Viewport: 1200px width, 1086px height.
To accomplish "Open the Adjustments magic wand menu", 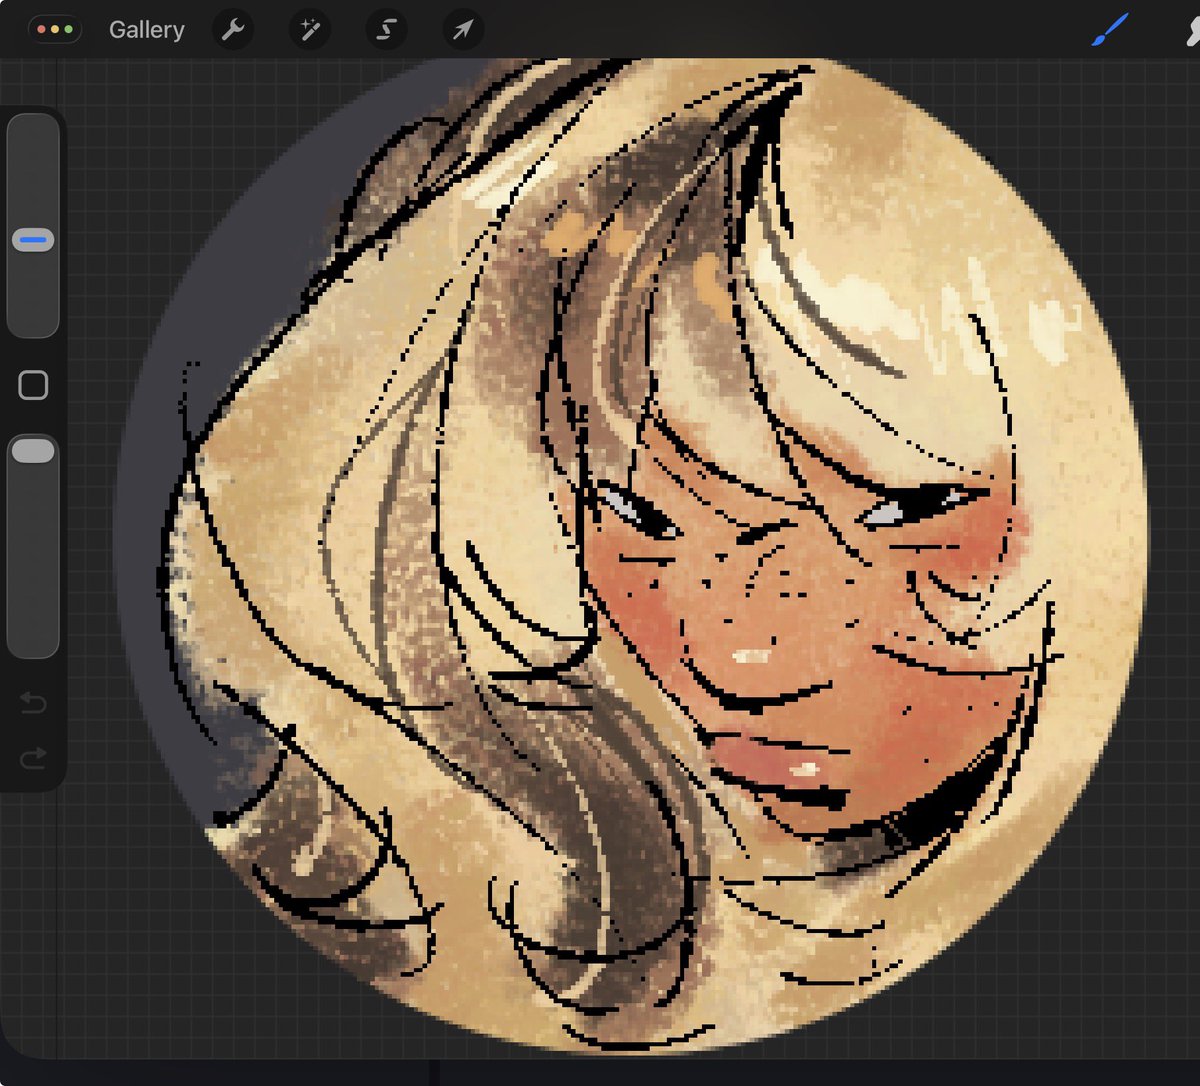I will tap(310, 30).
